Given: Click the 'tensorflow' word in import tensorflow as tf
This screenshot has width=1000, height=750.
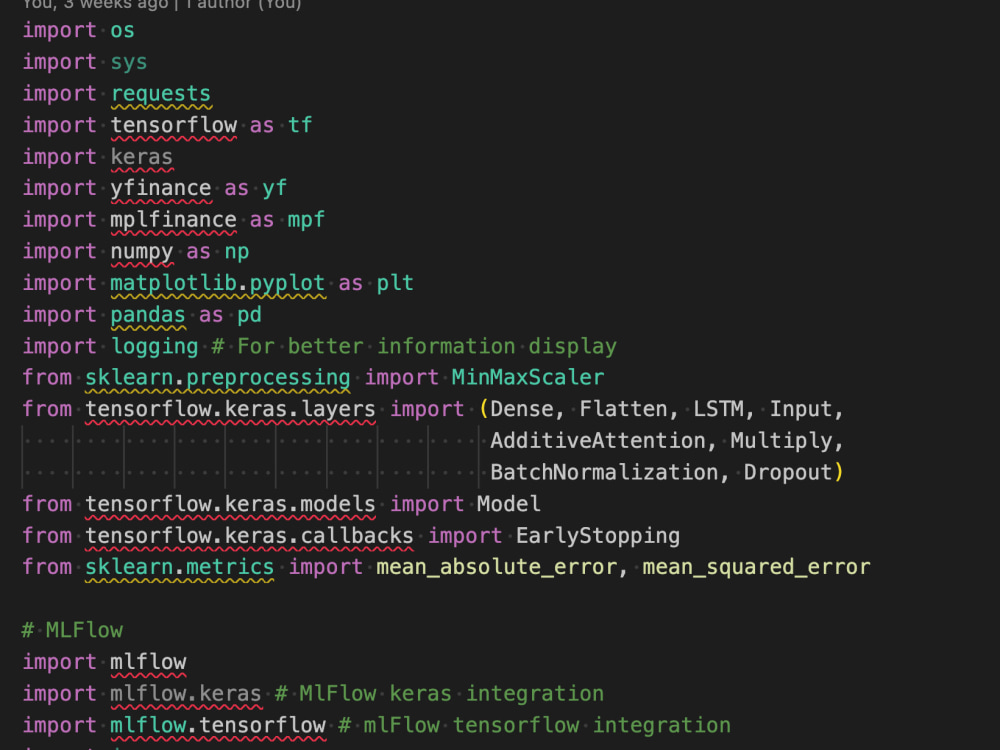Looking at the screenshot, I should click(173, 125).
